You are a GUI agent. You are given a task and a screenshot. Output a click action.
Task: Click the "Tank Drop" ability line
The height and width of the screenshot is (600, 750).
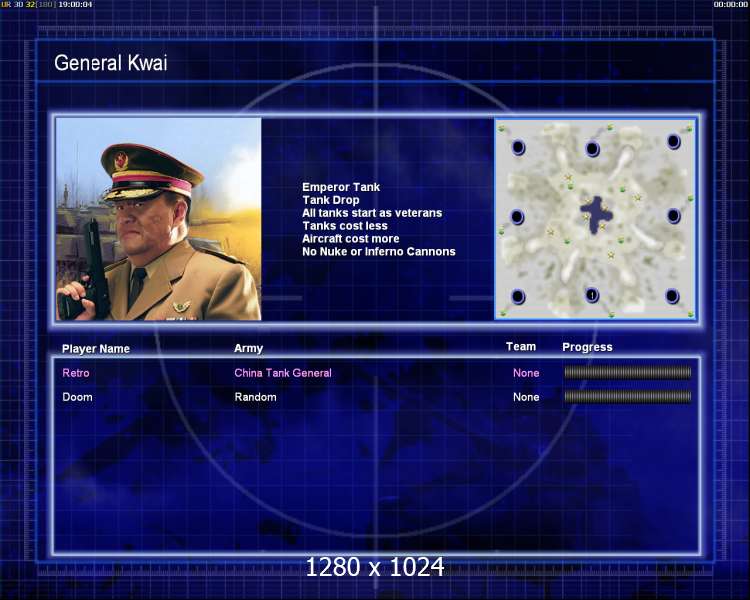(331, 200)
